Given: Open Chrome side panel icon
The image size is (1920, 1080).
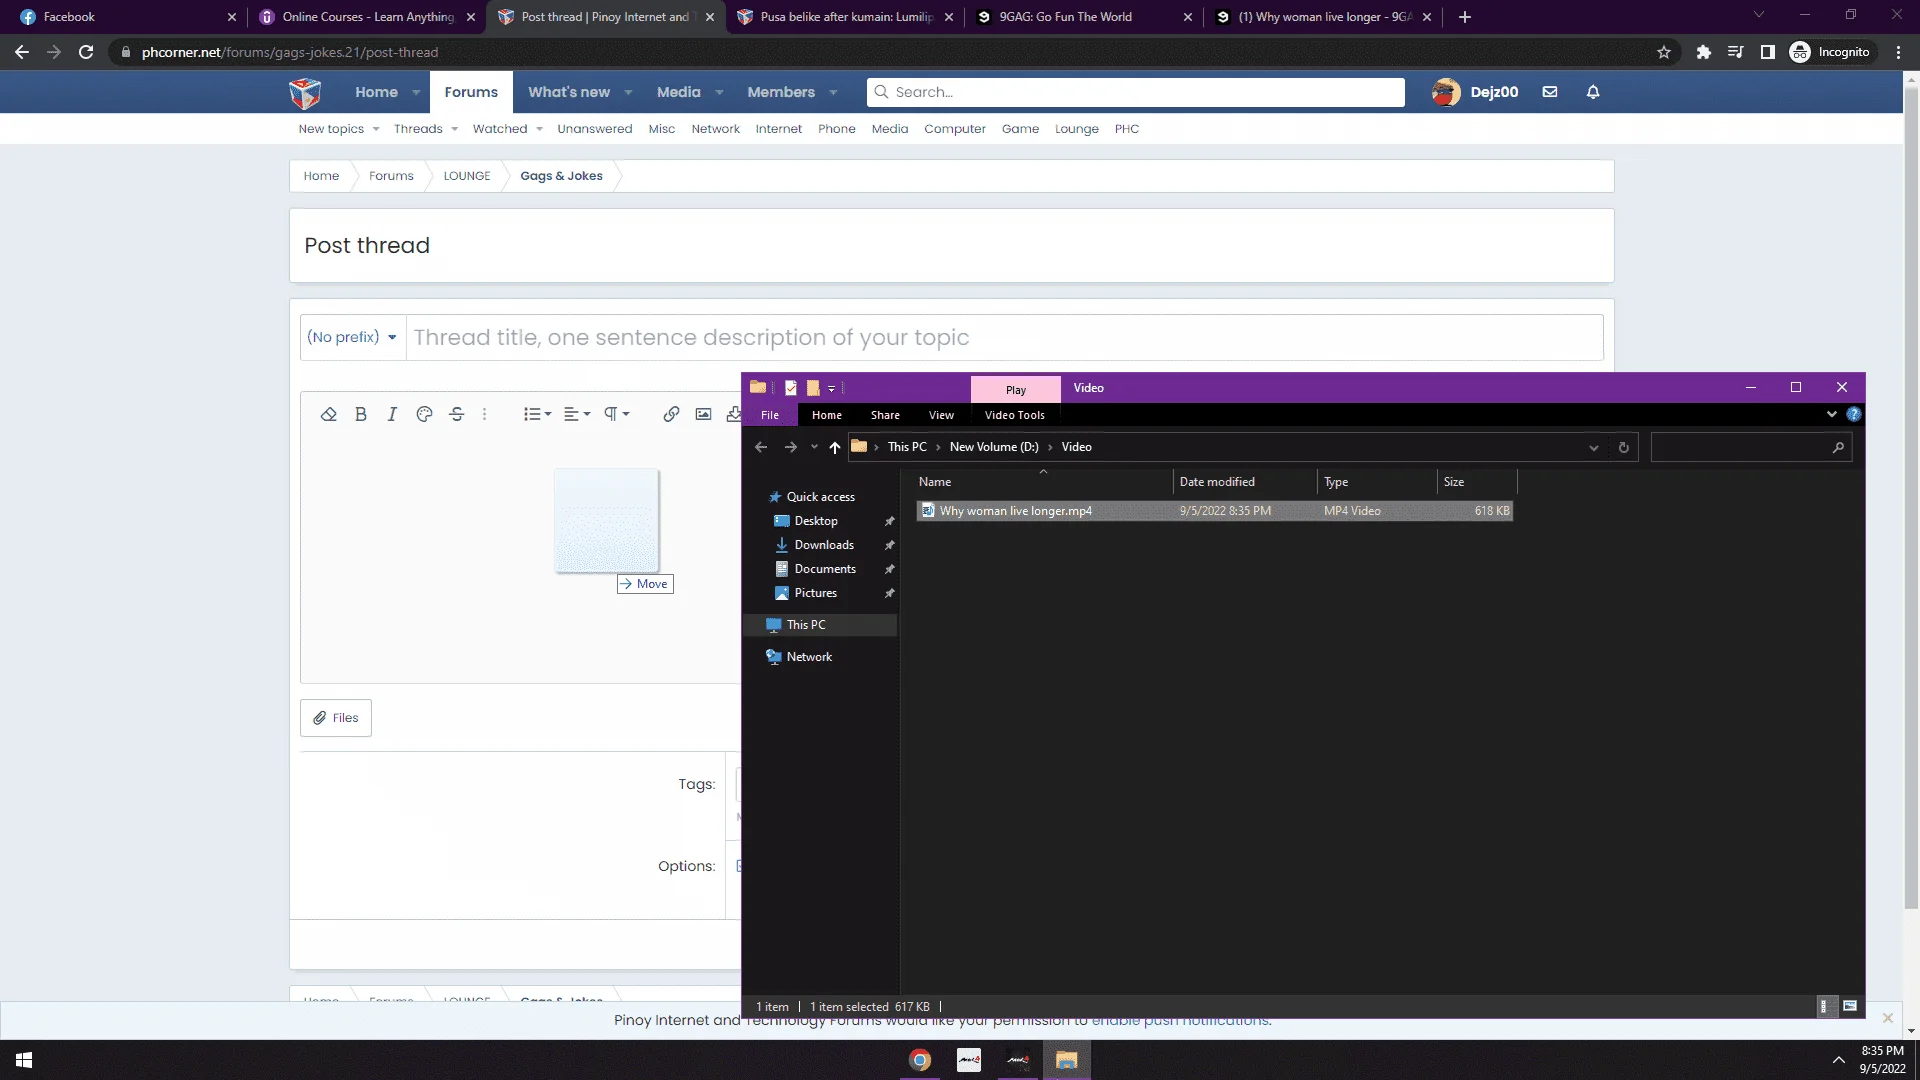Looking at the screenshot, I should click(x=1768, y=52).
